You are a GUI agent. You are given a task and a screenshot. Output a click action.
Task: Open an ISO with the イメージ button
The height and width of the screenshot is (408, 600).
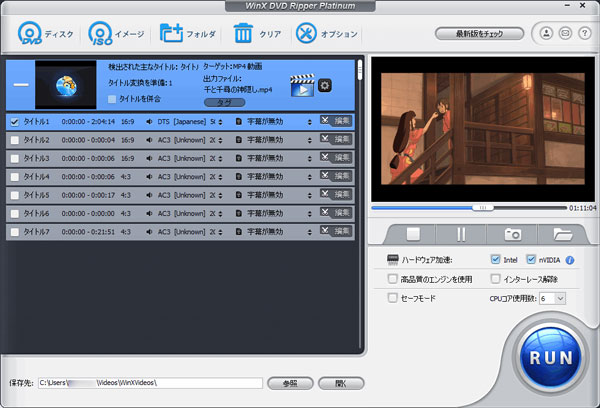(116, 34)
